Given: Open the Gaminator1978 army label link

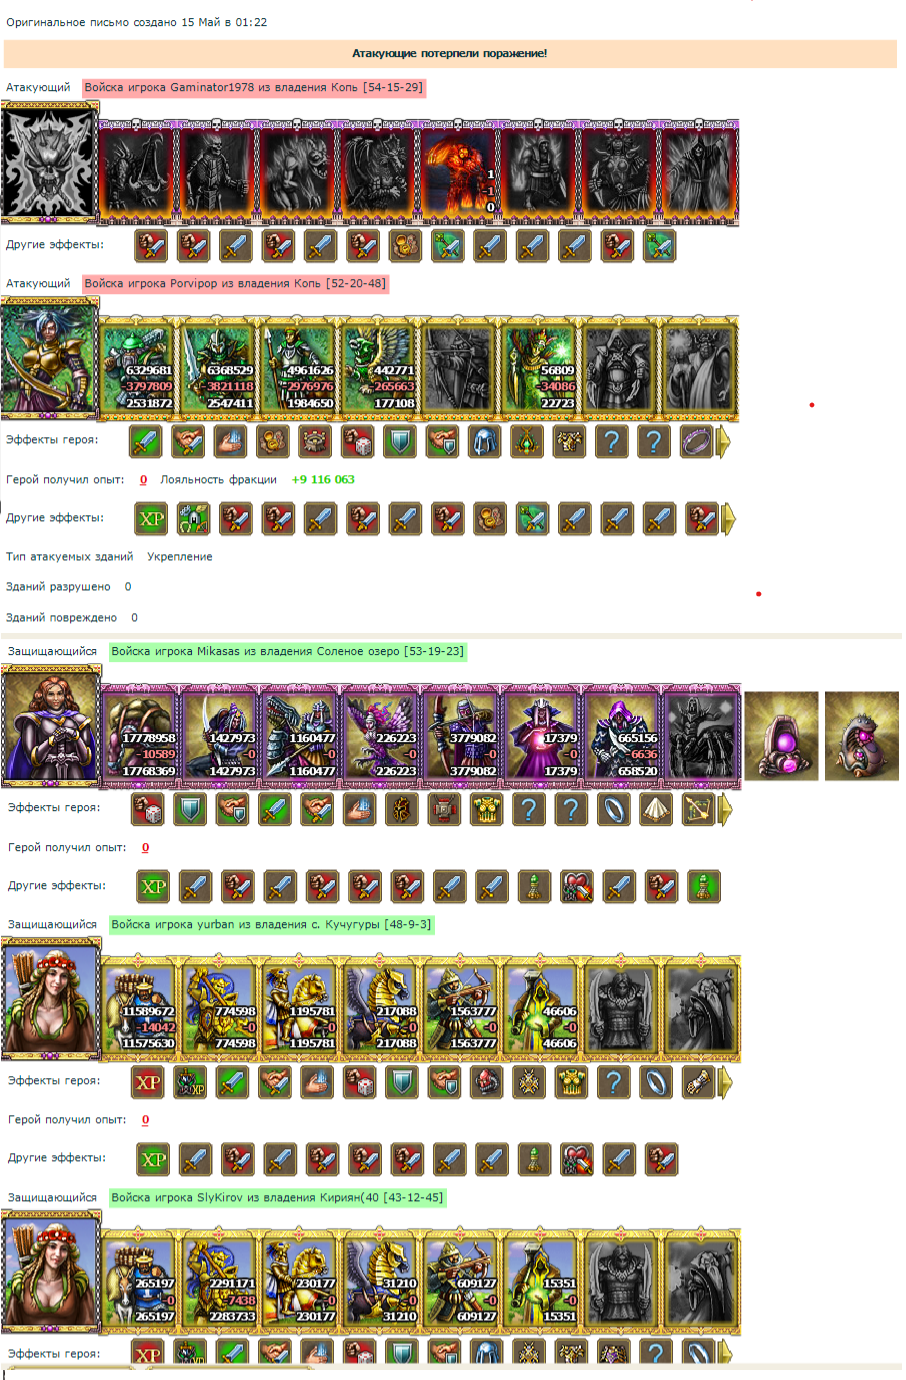Looking at the screenshot, I should pyautogui.click(x=254, y=87).
